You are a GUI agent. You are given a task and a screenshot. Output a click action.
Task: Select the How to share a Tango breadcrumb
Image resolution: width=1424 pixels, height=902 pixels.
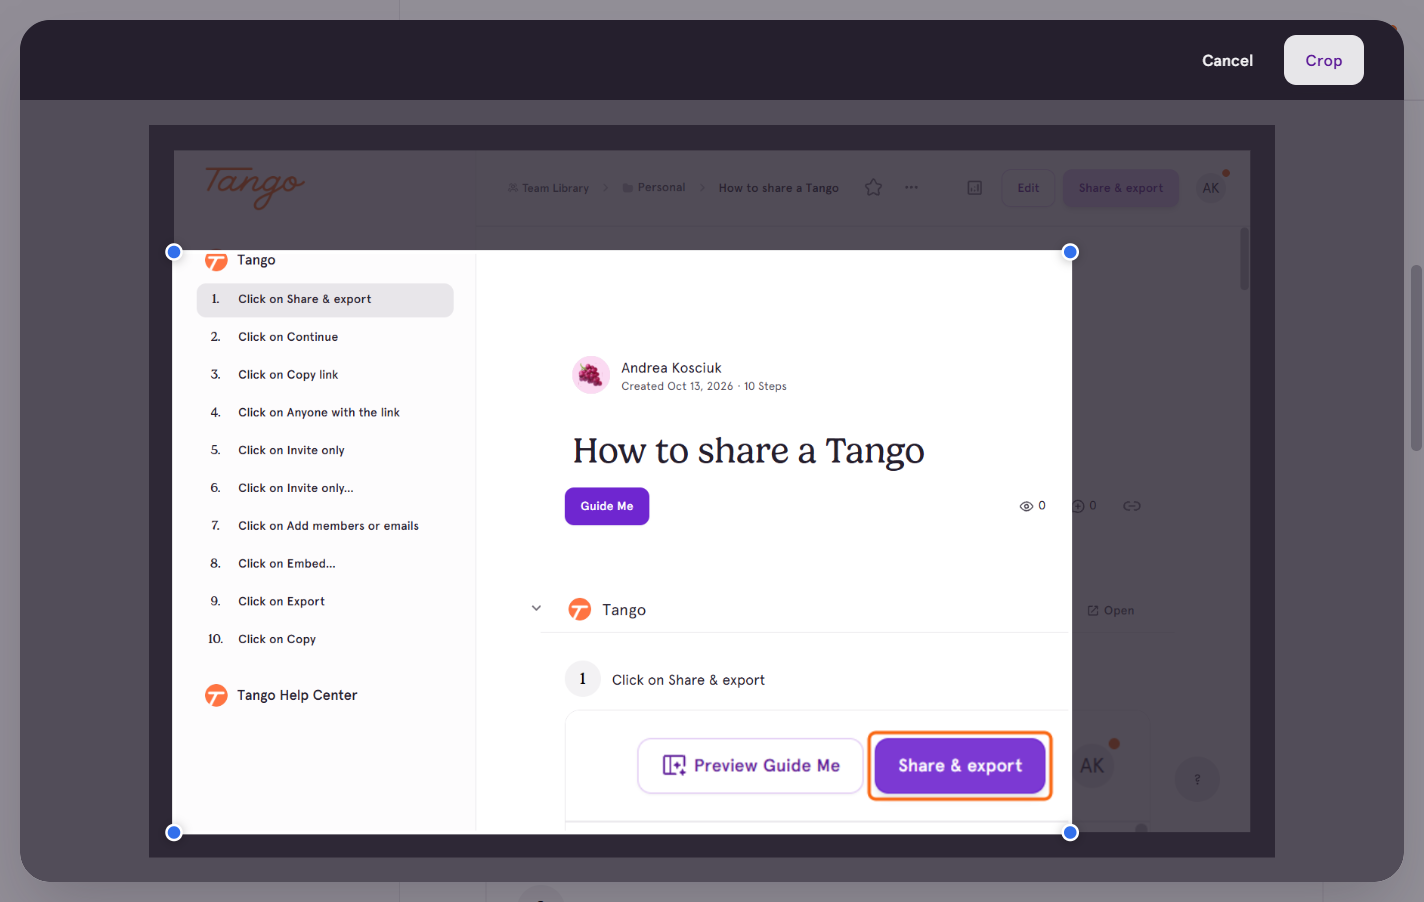click(x=778, y=188)
